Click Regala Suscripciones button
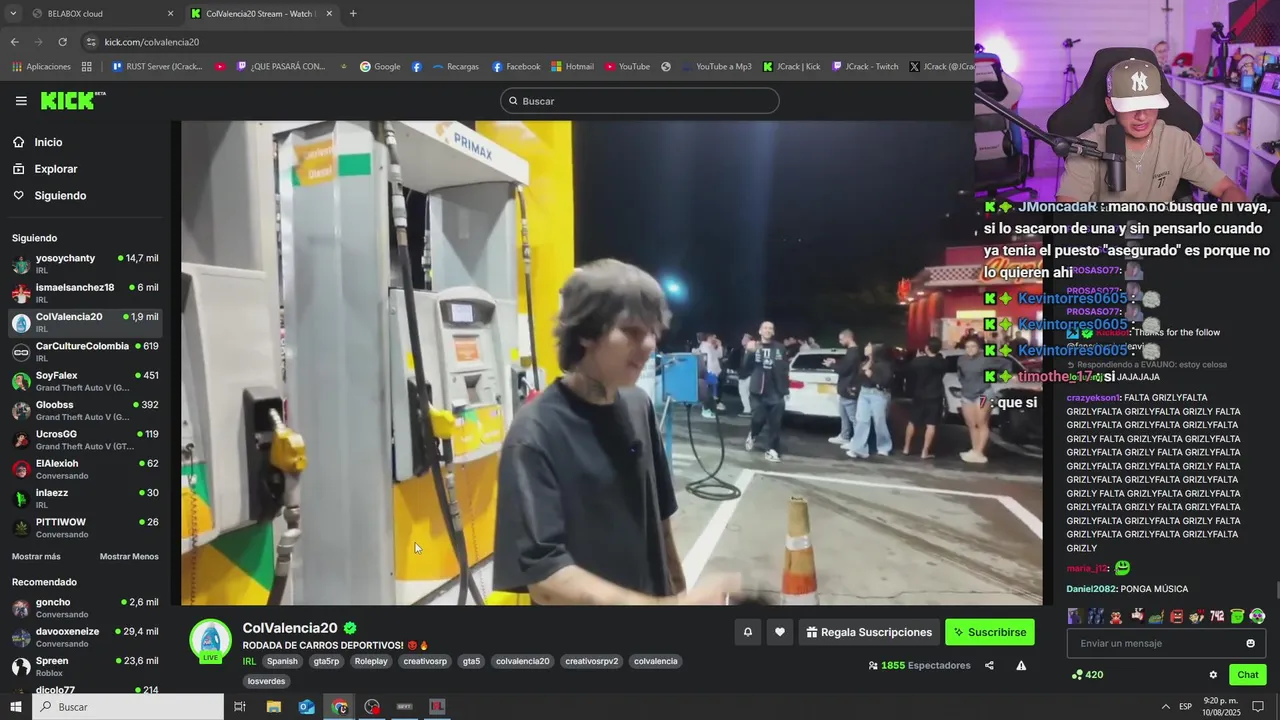This screenshot has width=1280, height=720. tap(869, 633)
